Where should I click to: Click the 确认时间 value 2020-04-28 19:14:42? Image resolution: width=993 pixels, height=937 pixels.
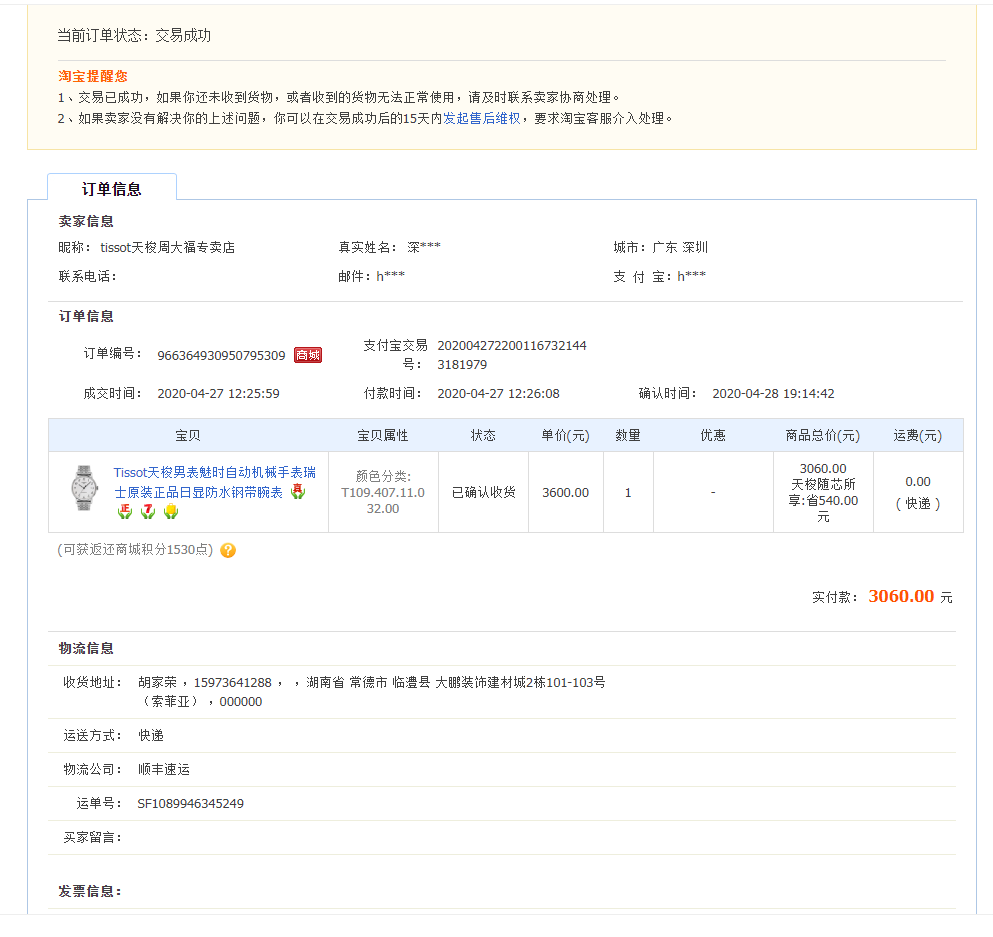click(773, 394)
